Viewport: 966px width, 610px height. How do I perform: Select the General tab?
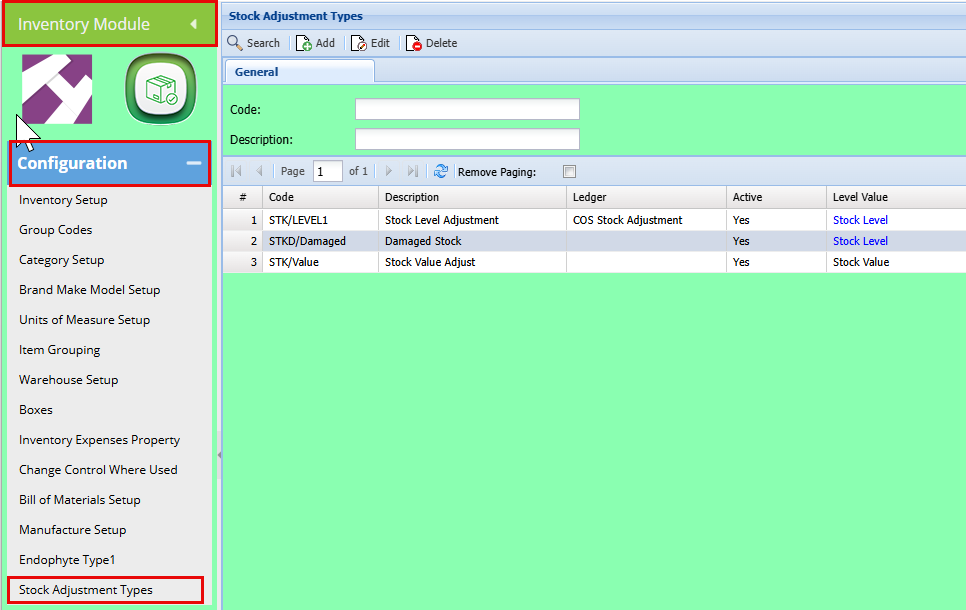257,72
